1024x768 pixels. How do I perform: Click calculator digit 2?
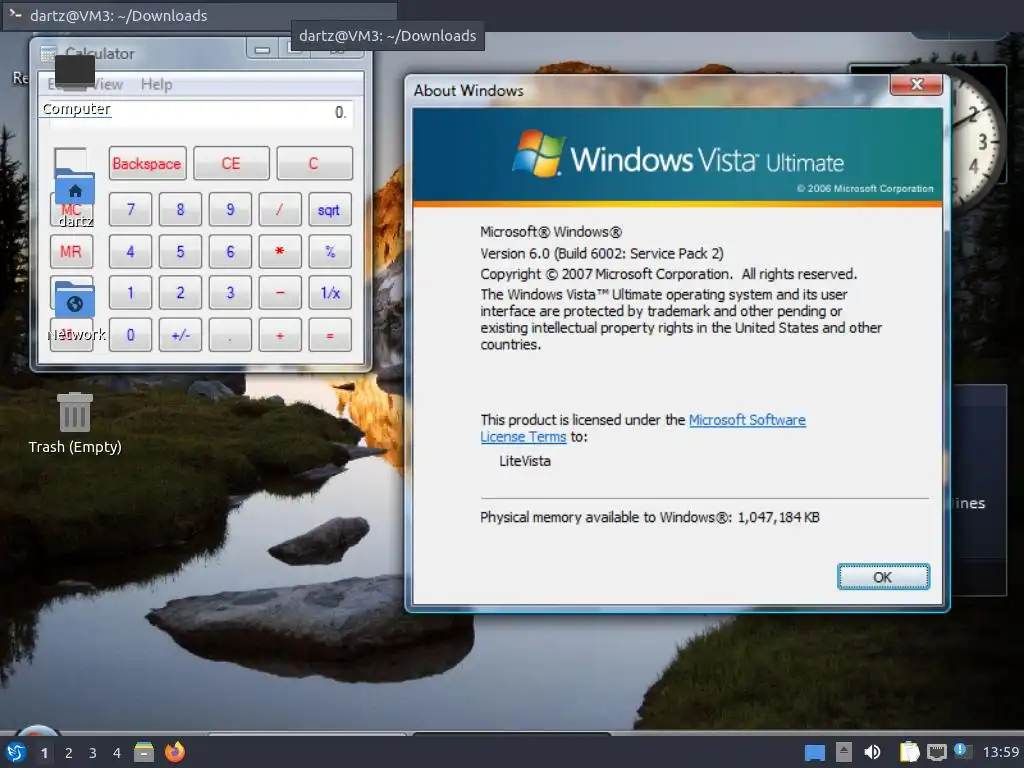pos(180,293)
